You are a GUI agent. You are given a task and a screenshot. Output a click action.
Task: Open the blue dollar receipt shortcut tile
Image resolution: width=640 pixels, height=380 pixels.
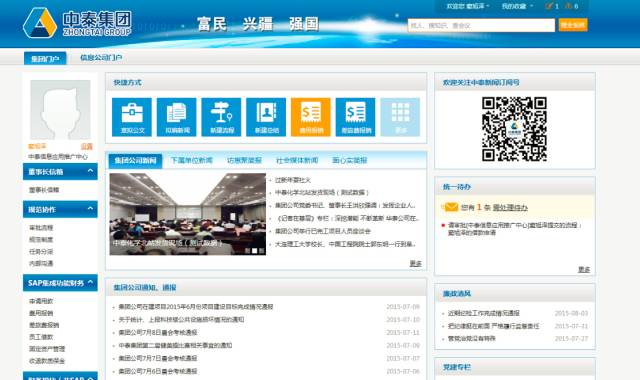coord(356,117)
